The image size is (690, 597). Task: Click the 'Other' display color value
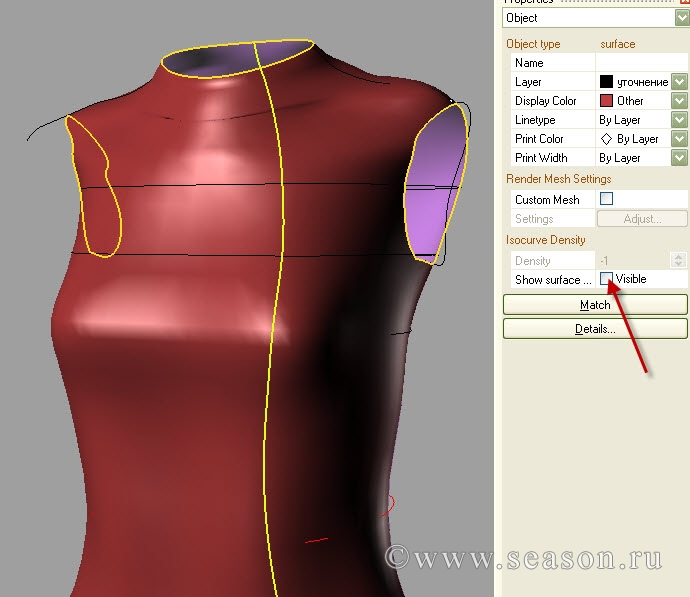(x=630, y=101)
